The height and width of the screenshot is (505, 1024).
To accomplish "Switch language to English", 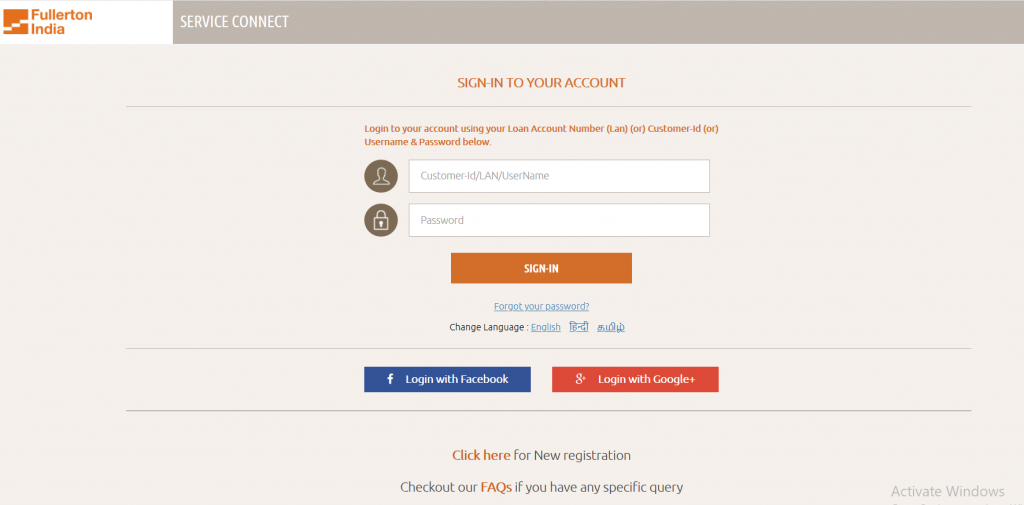I will [x=546, y=327].
